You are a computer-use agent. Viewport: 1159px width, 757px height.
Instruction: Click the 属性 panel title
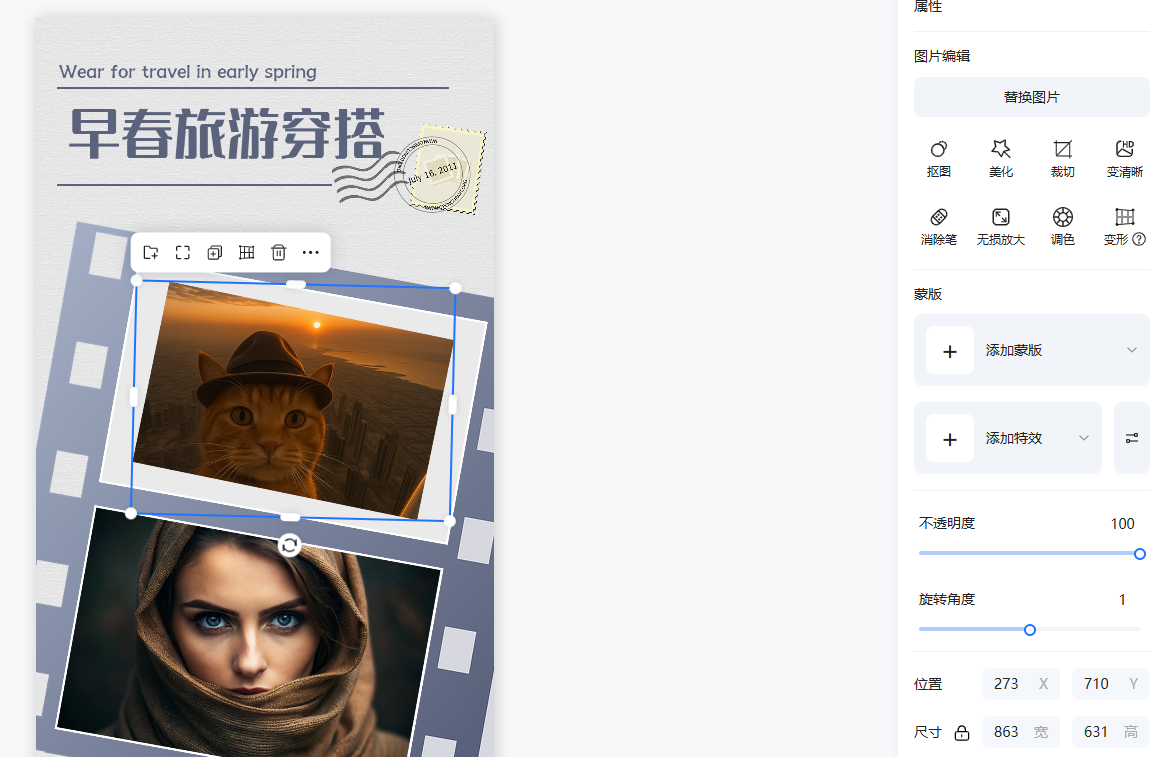[928, 7]
